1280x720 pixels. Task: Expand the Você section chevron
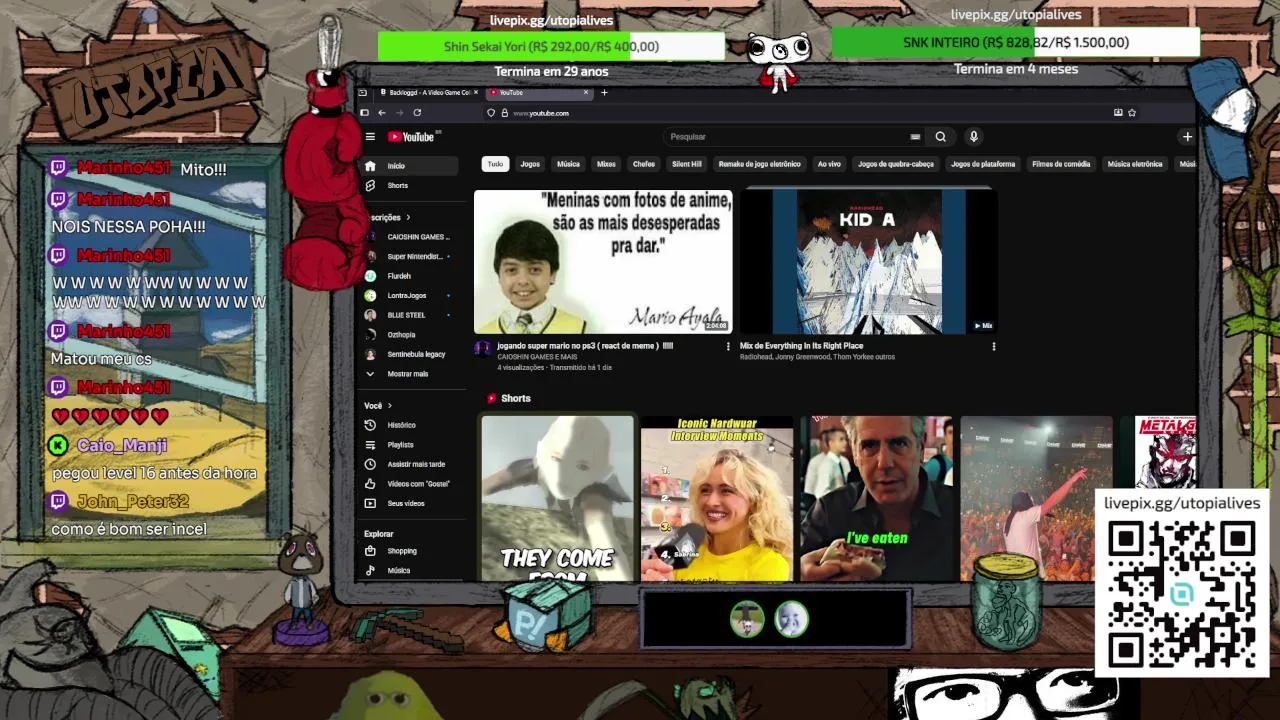(x=389, y=405)
